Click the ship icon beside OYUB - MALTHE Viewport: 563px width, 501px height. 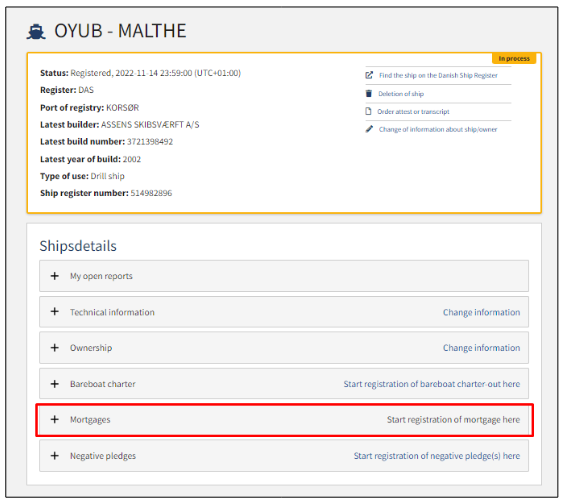tap(36, 32)
